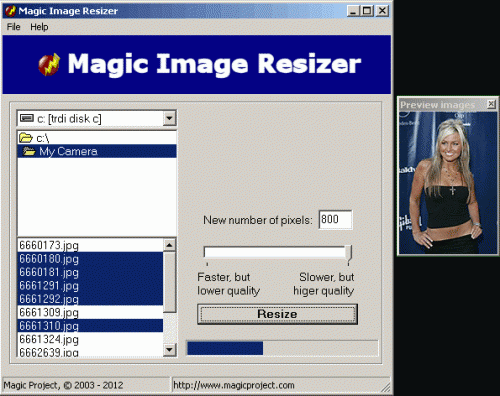Click the lightning ball logo in the banner
This screenshot has height=396, width=500.
tap(49, 65)
